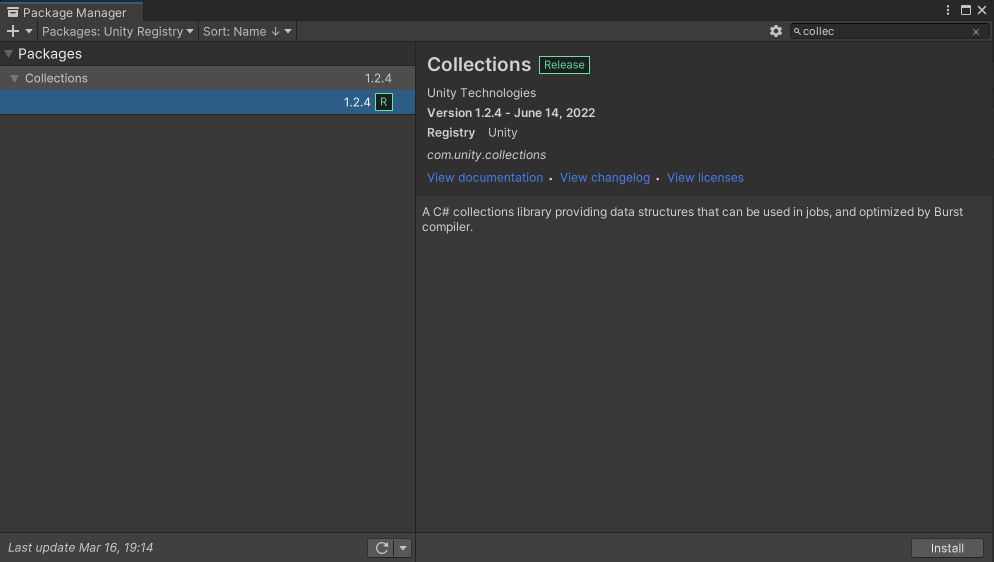Image resolution: width=994 pixels, height=562 pixels.
Task: Click the Registry Unity label
Action: coord(472,133)
